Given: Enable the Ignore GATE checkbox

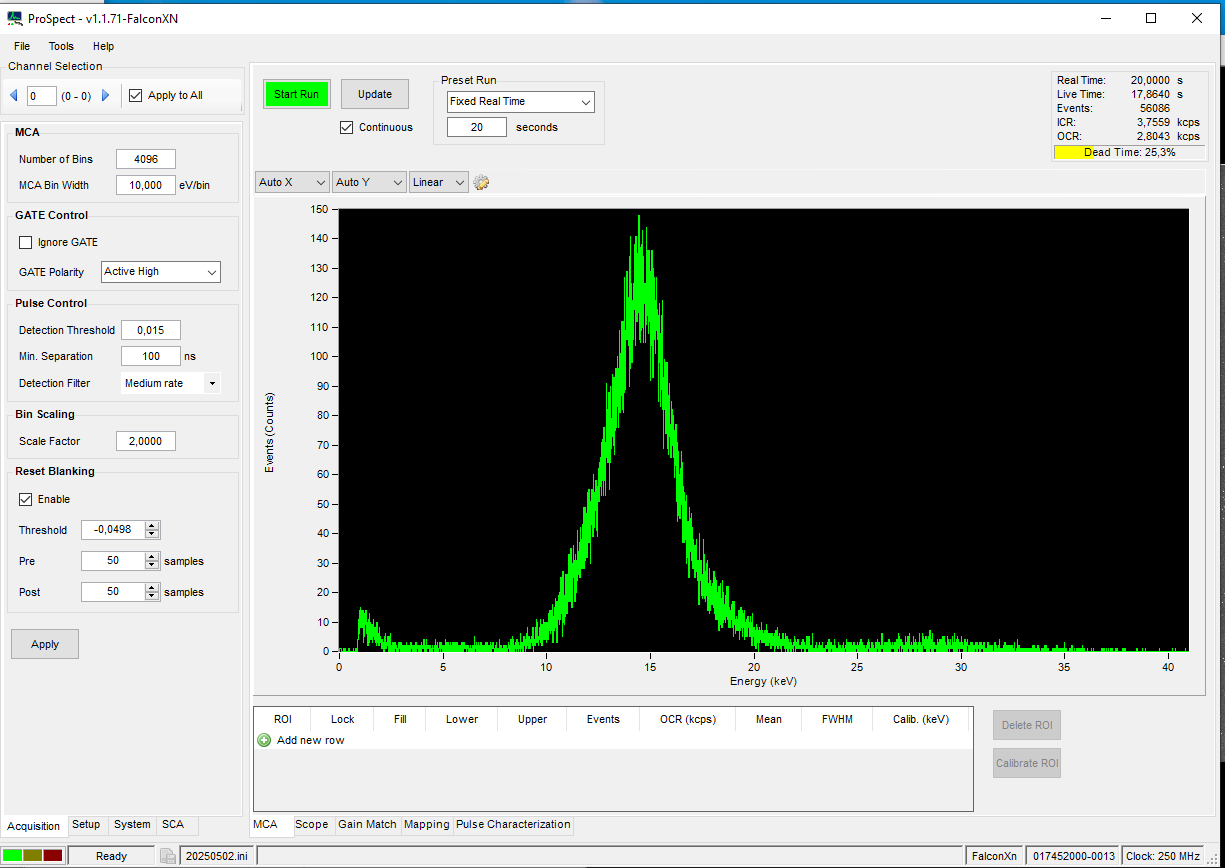Looking at the screenshot, I should (26, 242).
